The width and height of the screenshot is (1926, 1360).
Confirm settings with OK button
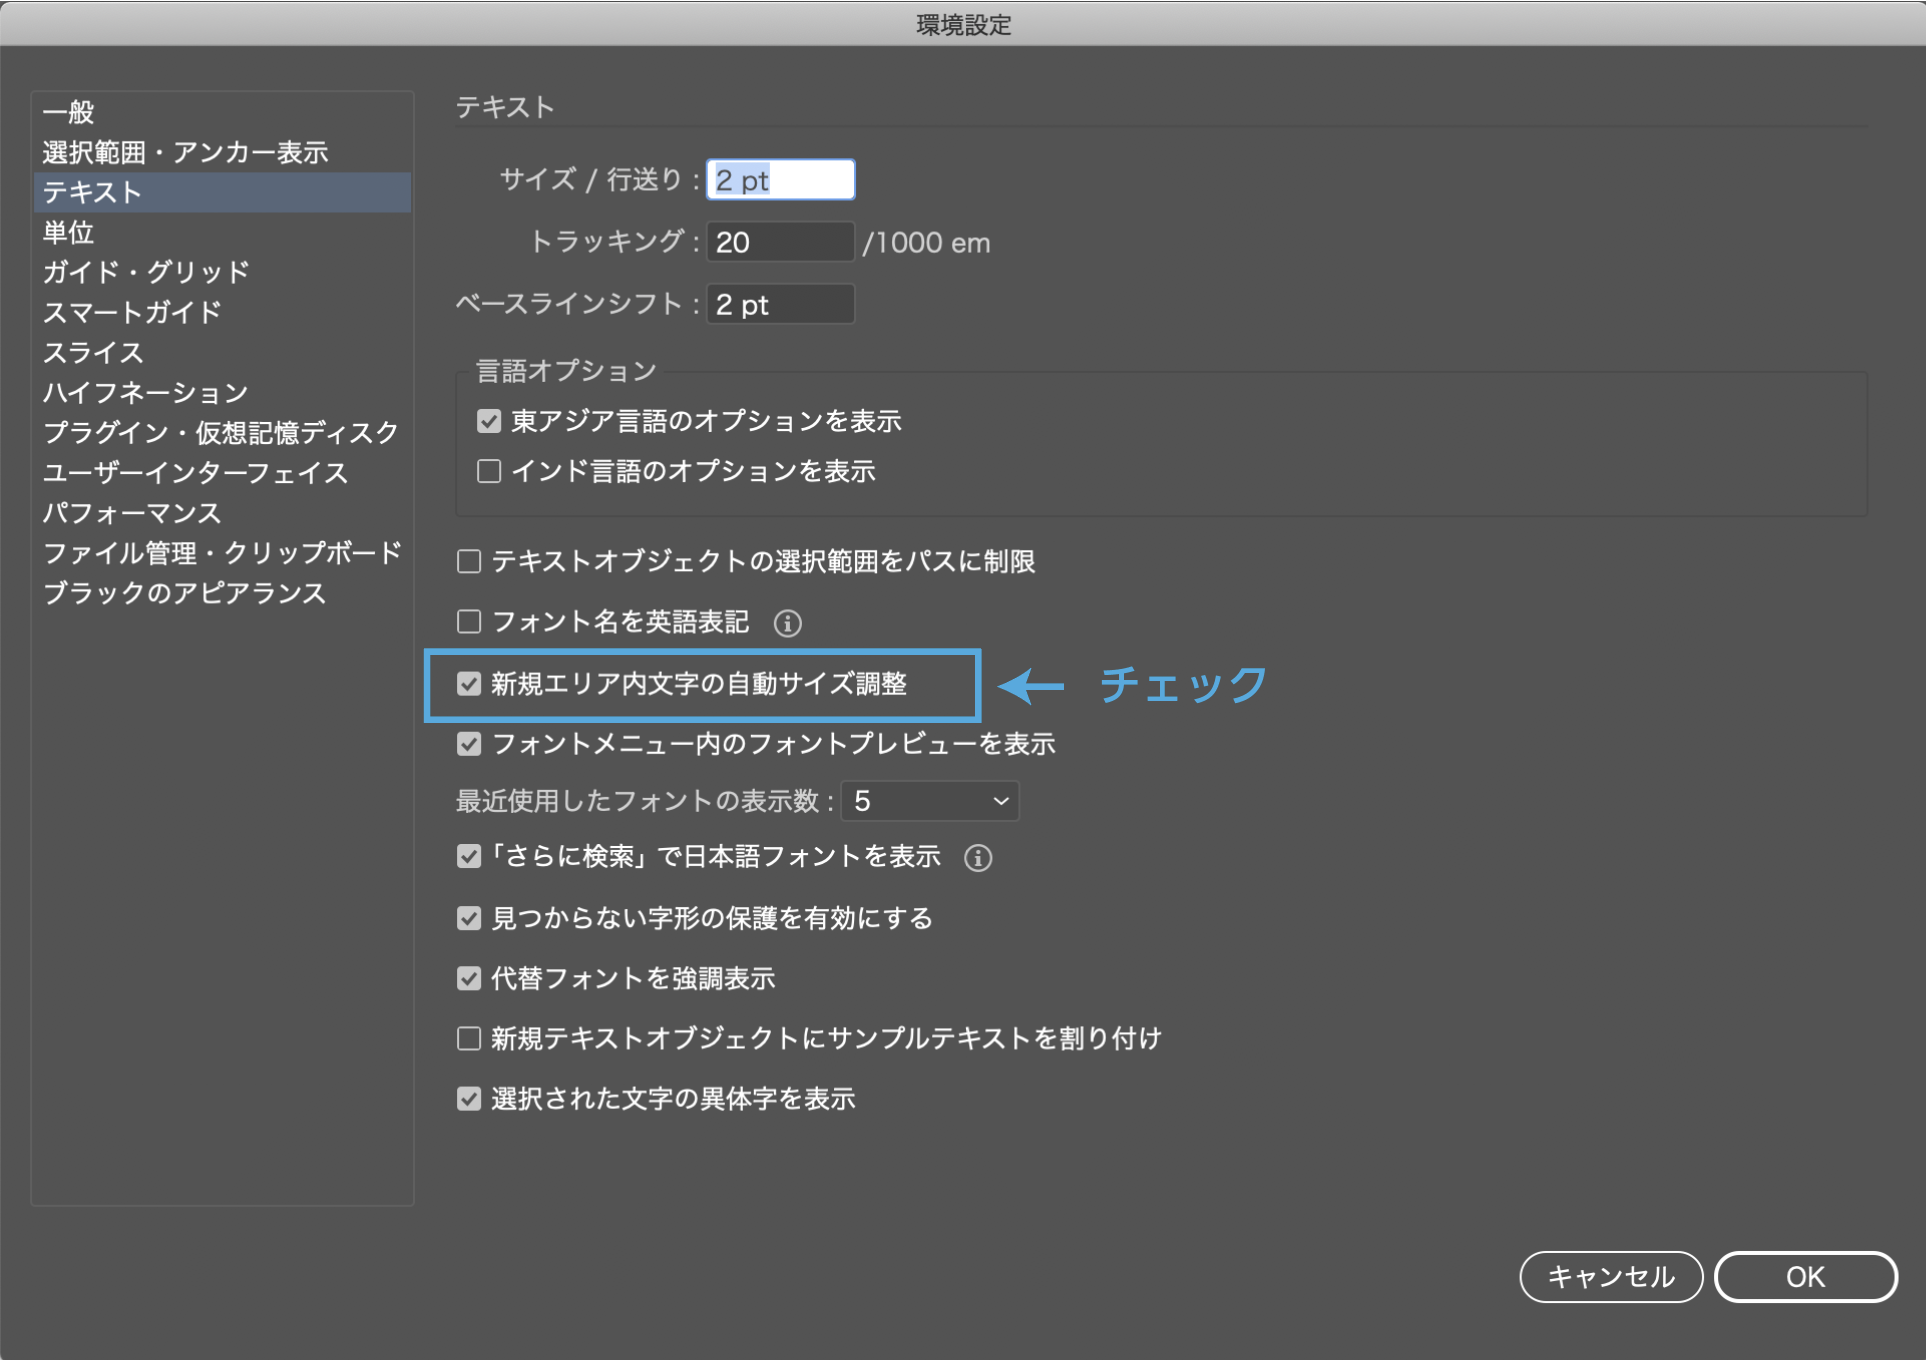click(x=1806, y=1277)
